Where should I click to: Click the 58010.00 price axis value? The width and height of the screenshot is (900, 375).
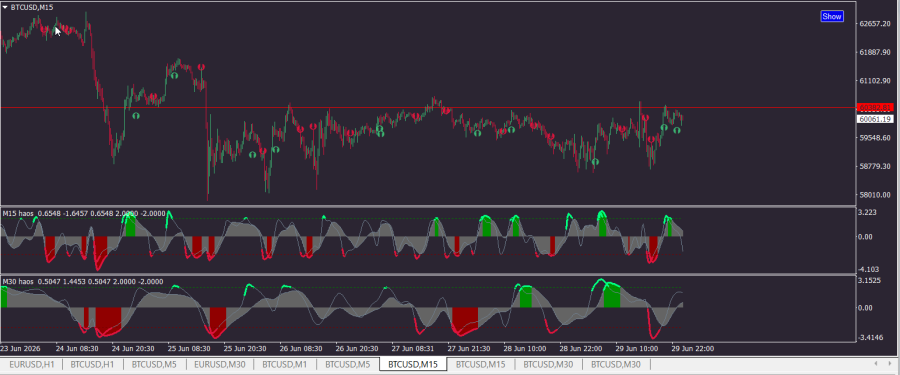click(x=874, y=195)
